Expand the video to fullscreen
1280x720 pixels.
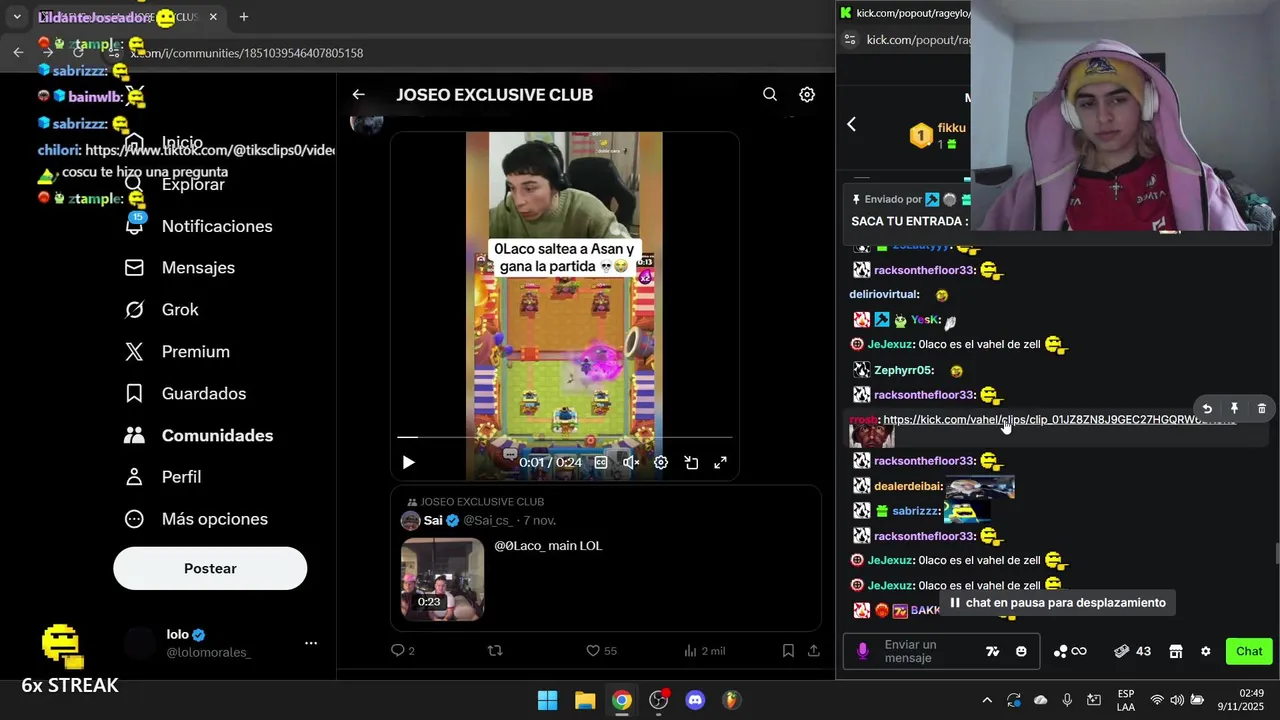pos(720,462)
